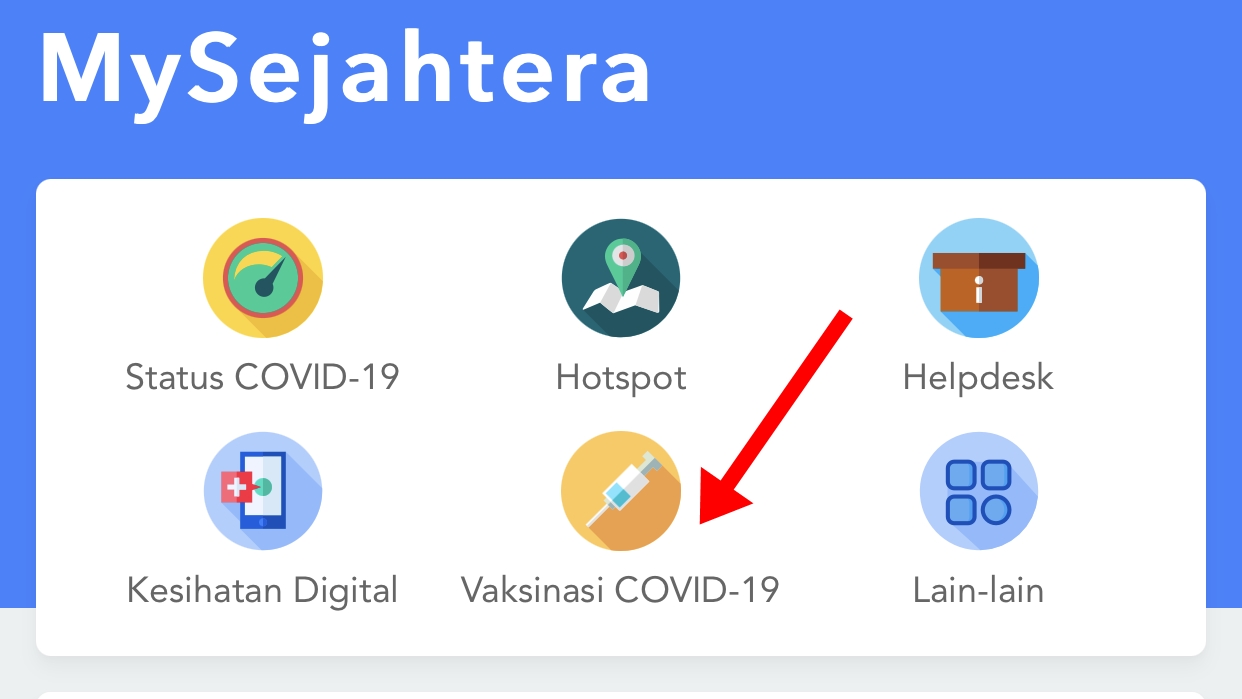Tap the "Lain-lain" text label

click(978, 590)
